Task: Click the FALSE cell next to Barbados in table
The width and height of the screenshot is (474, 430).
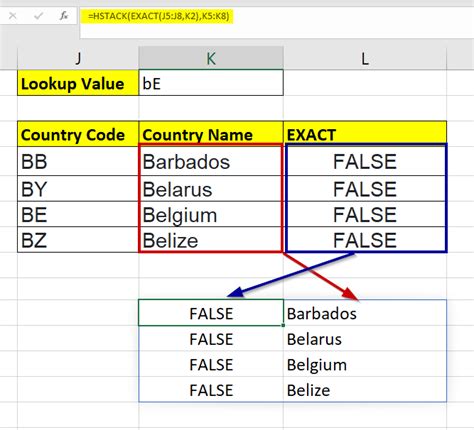Action: pos(365,161)
